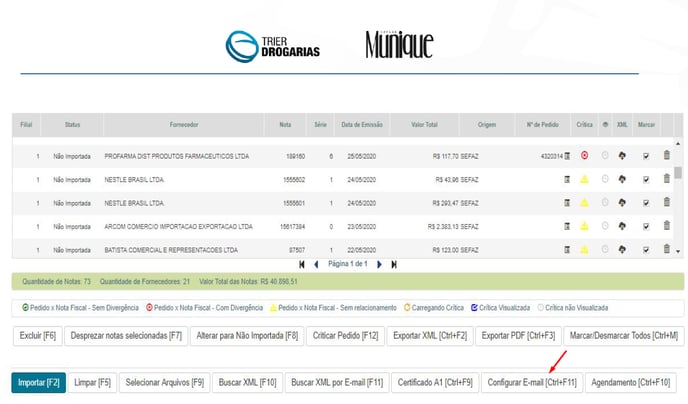
Task: Download XML for the BATISTA COMERCIAL row
Action: [622, 249]
